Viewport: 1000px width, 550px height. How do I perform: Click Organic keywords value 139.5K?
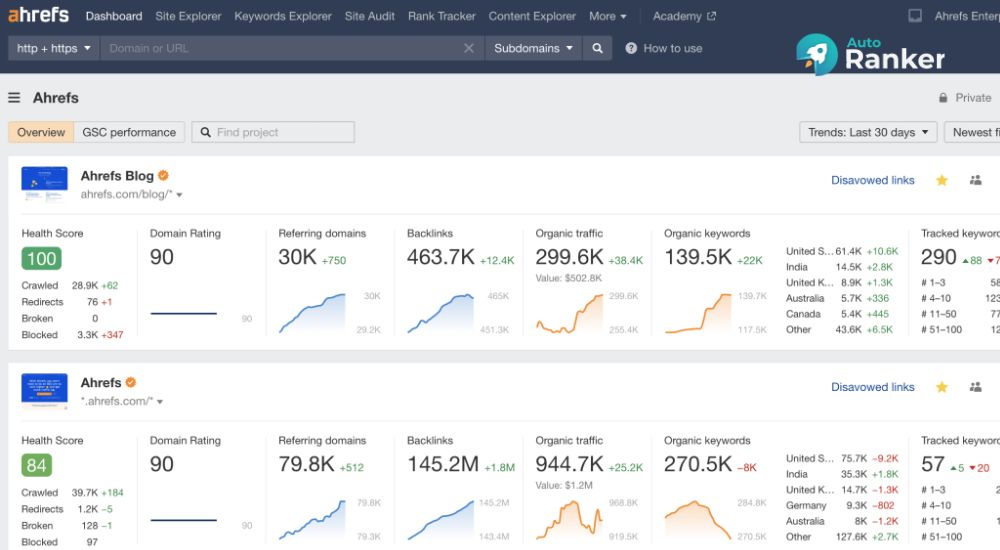point(698,257)
